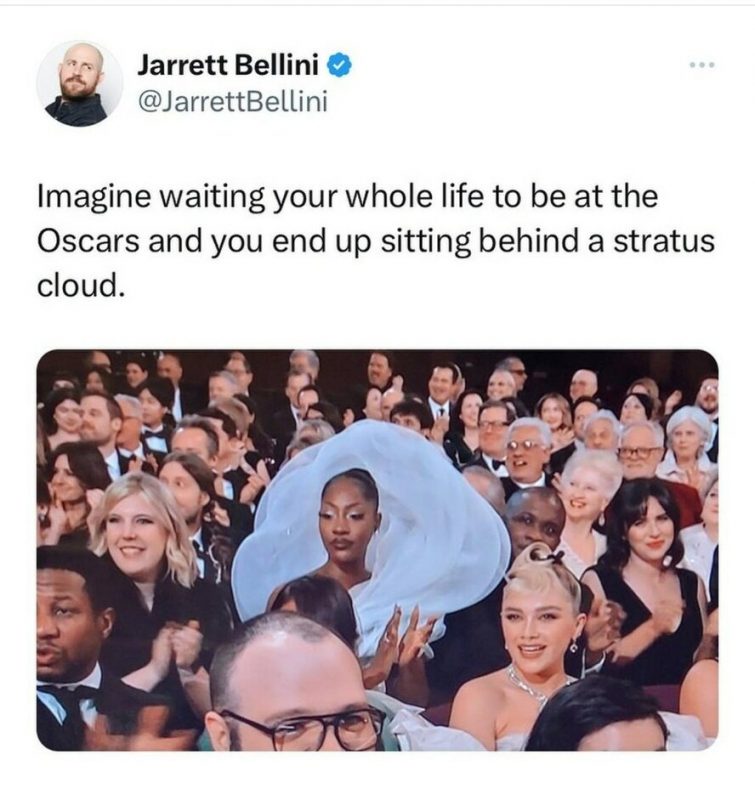Click the bald man with glasses in photo foreground
The width and height of the screenshot is (755, 800).
pos(296,684)
